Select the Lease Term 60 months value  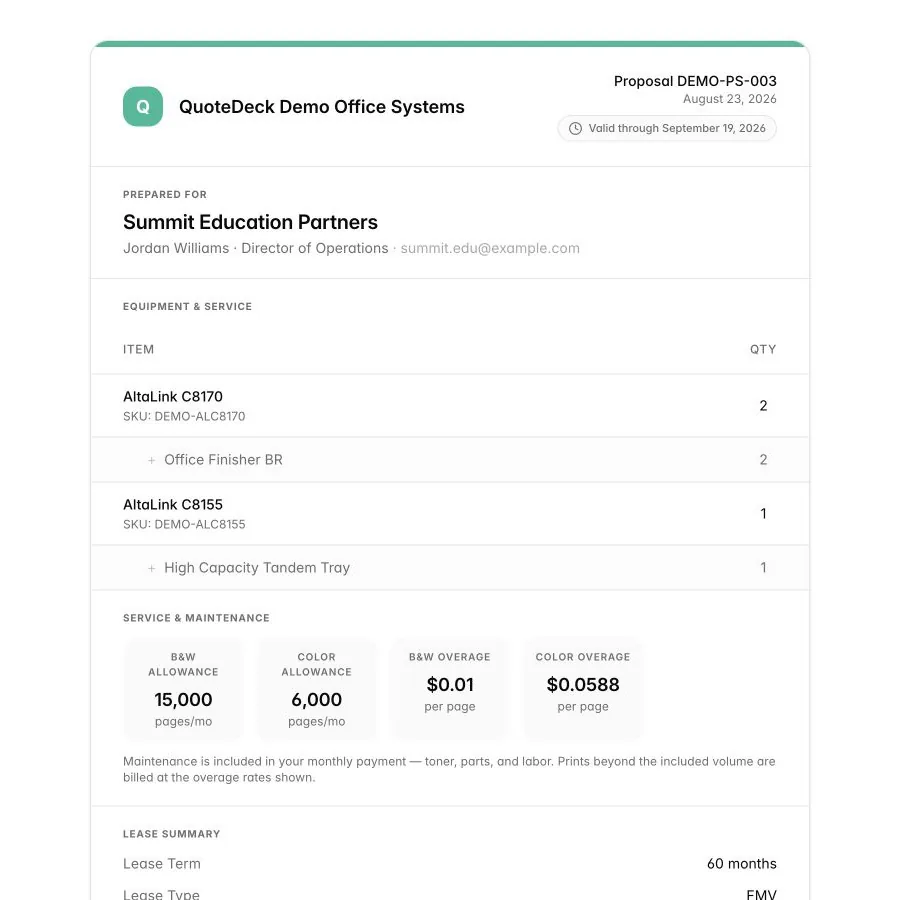pyautogui.click(x=742, y=864)
